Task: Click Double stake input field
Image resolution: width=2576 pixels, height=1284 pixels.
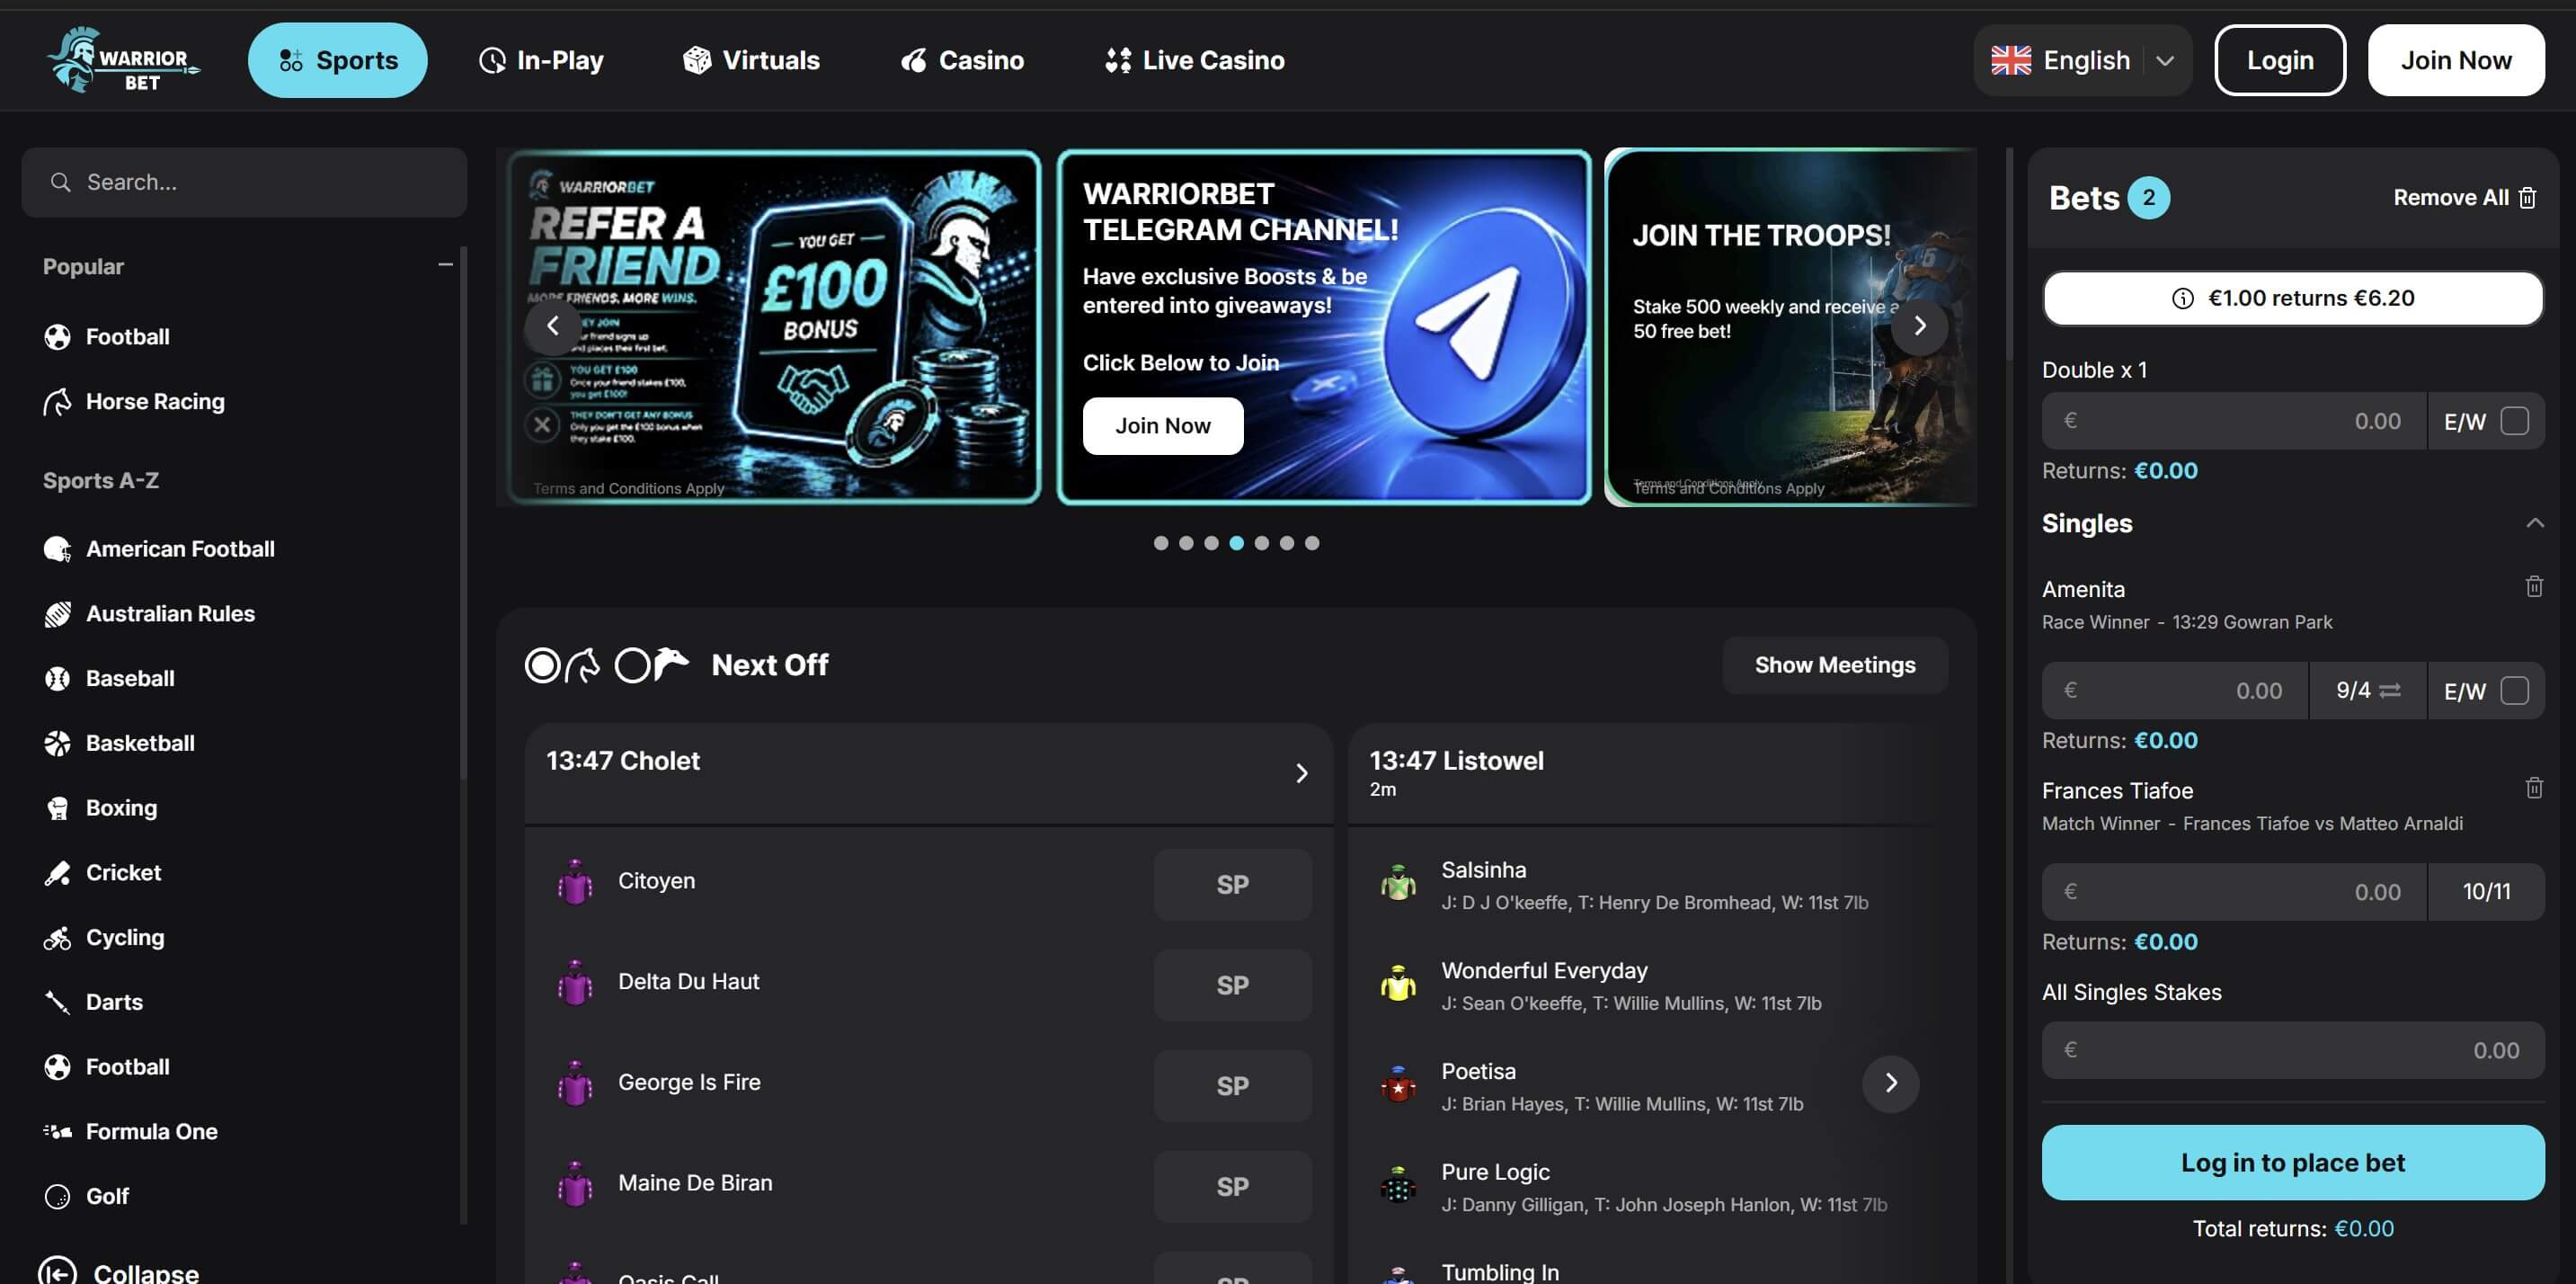Action: click(2234, 421)
